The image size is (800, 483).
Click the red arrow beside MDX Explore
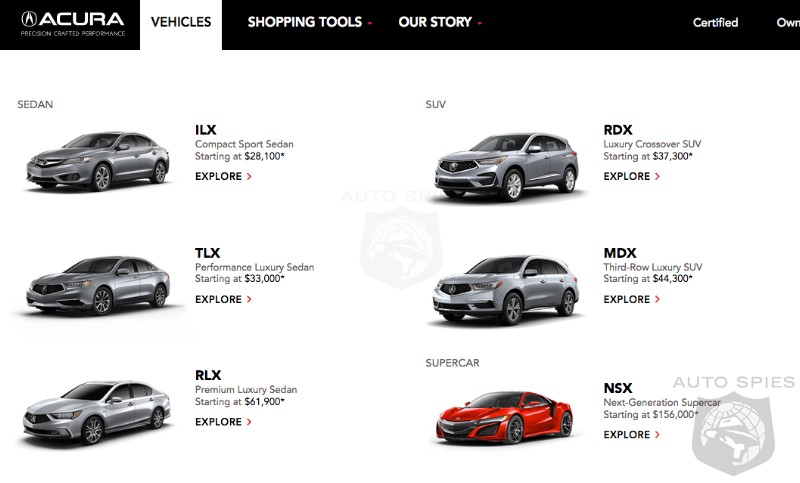(x=657, y=299)
